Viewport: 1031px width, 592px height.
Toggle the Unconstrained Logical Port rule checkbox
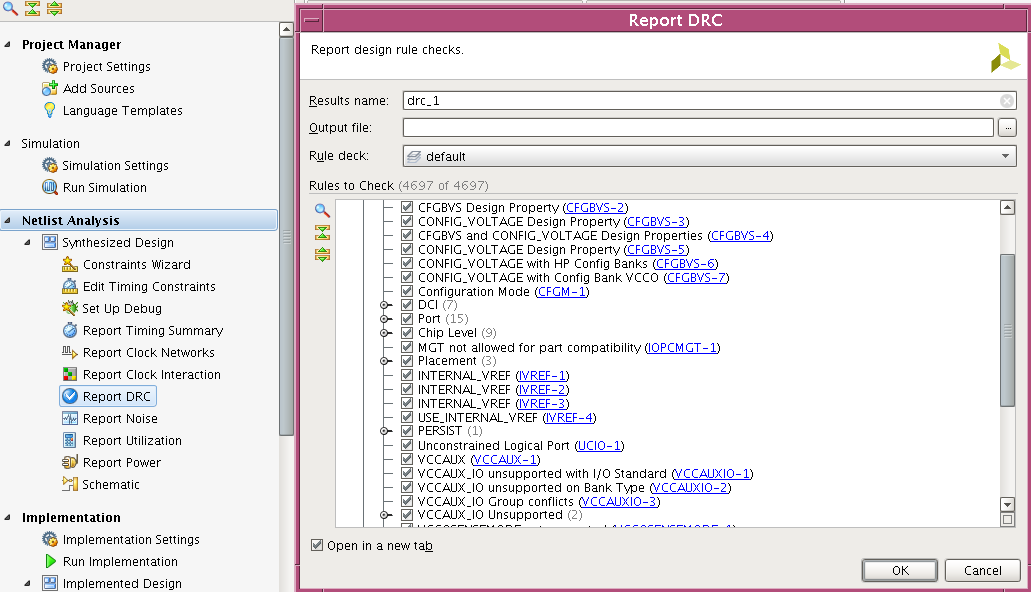[x=407, y=445]
